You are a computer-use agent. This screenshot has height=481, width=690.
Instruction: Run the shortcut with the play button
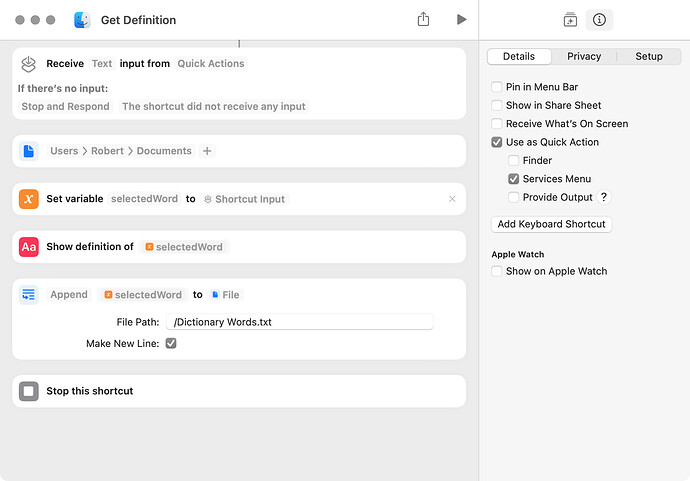(x=461, y=19)
